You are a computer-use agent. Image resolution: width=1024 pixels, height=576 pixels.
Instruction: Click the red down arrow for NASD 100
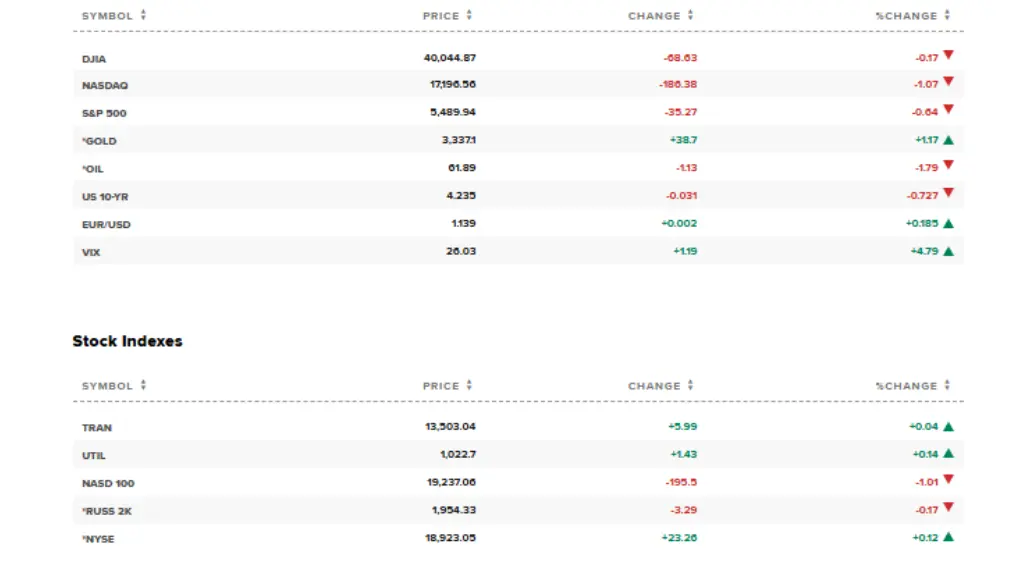click(x=948, y=480)
